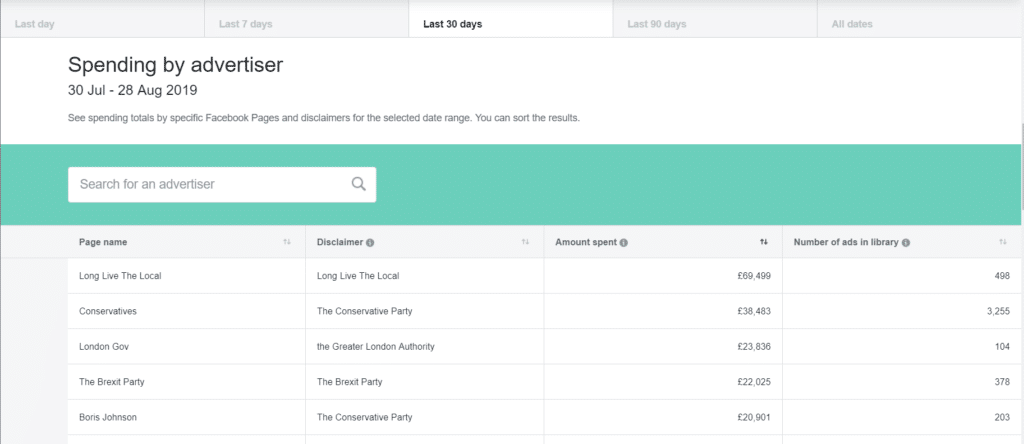The height and width of the screenshot is (444, 1024).
Task: Click the Disclaimer column header text
Action: 340,242
